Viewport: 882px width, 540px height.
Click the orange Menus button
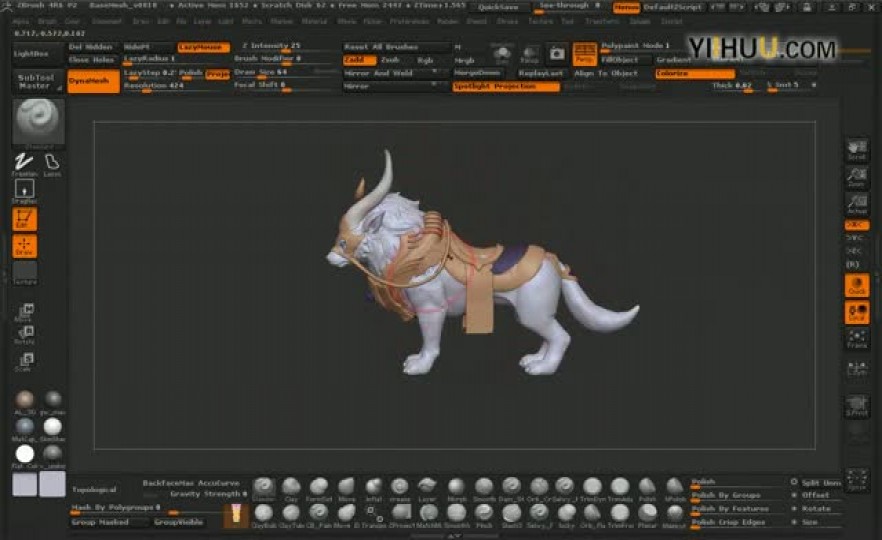[x=626, y=7]
